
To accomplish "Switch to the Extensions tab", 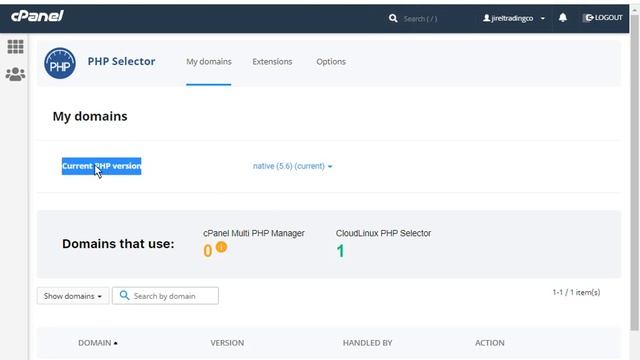I will coord(272,62).
